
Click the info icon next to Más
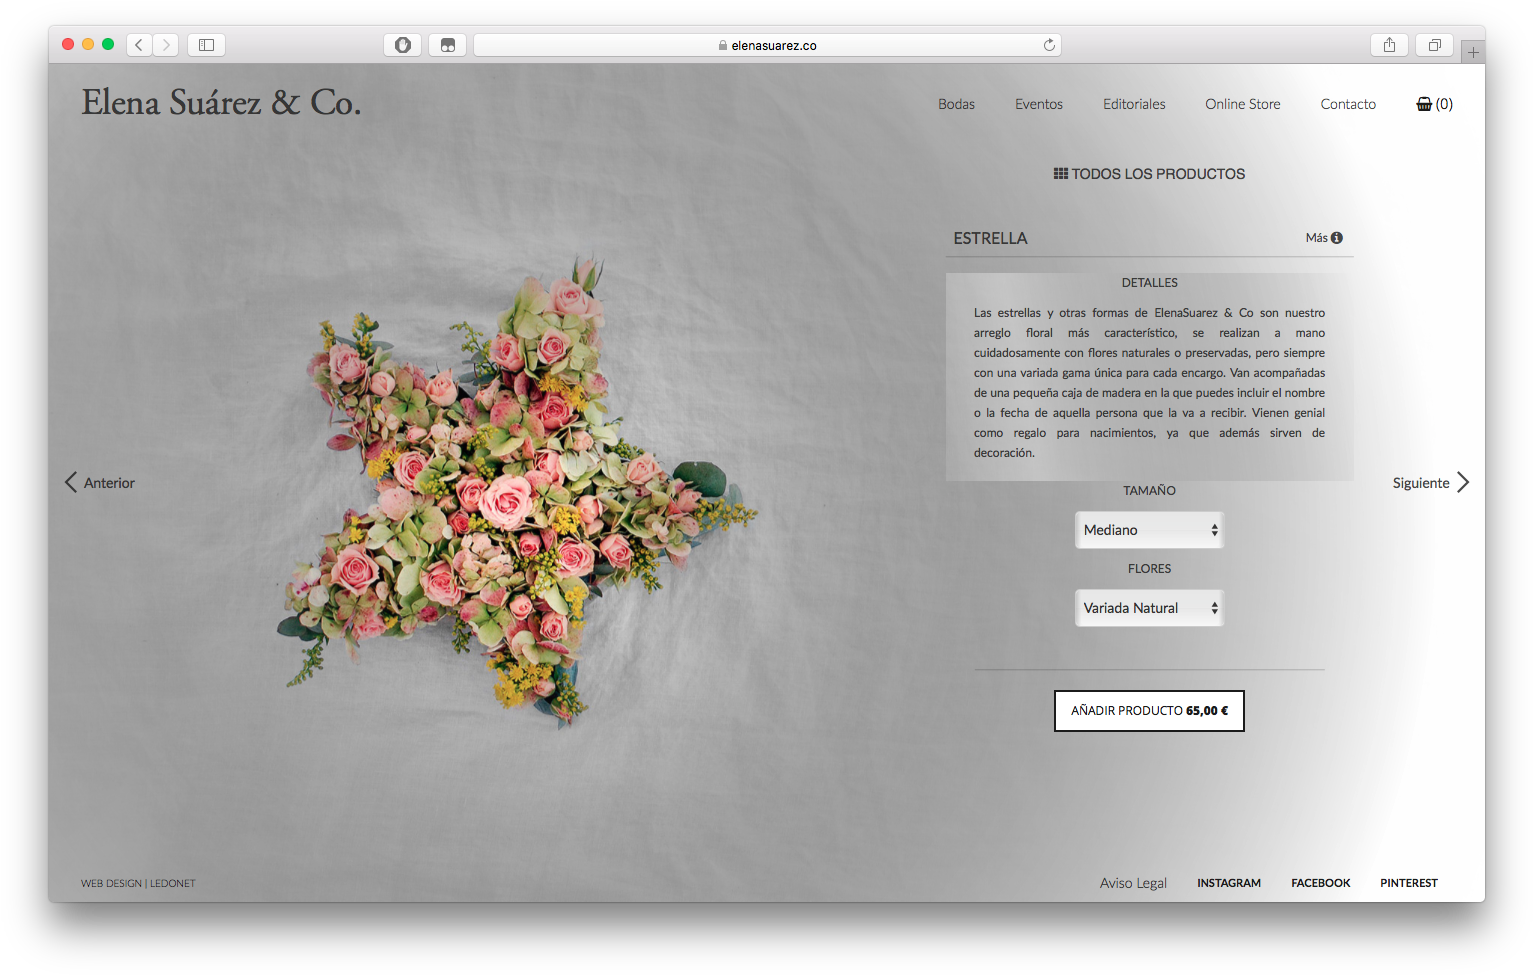point(1336,237)
